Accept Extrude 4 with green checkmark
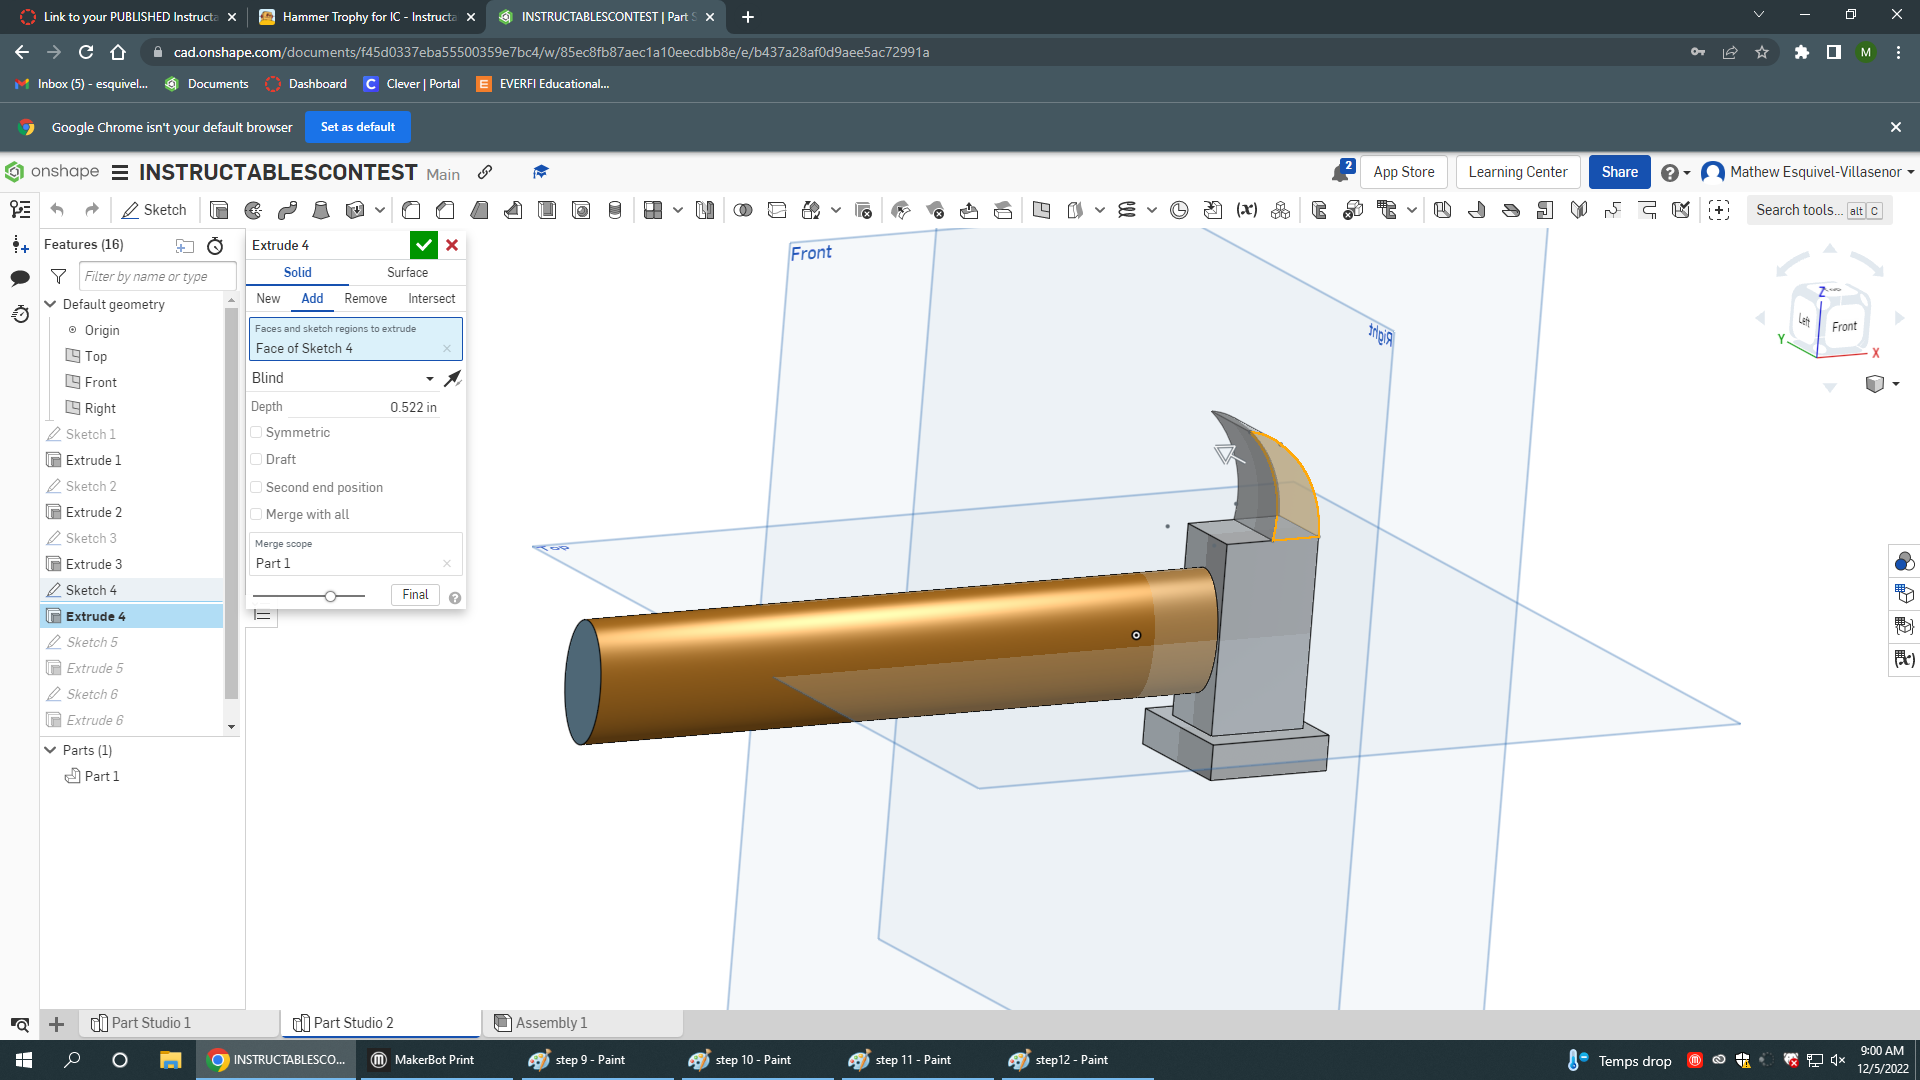 (423, 245)
